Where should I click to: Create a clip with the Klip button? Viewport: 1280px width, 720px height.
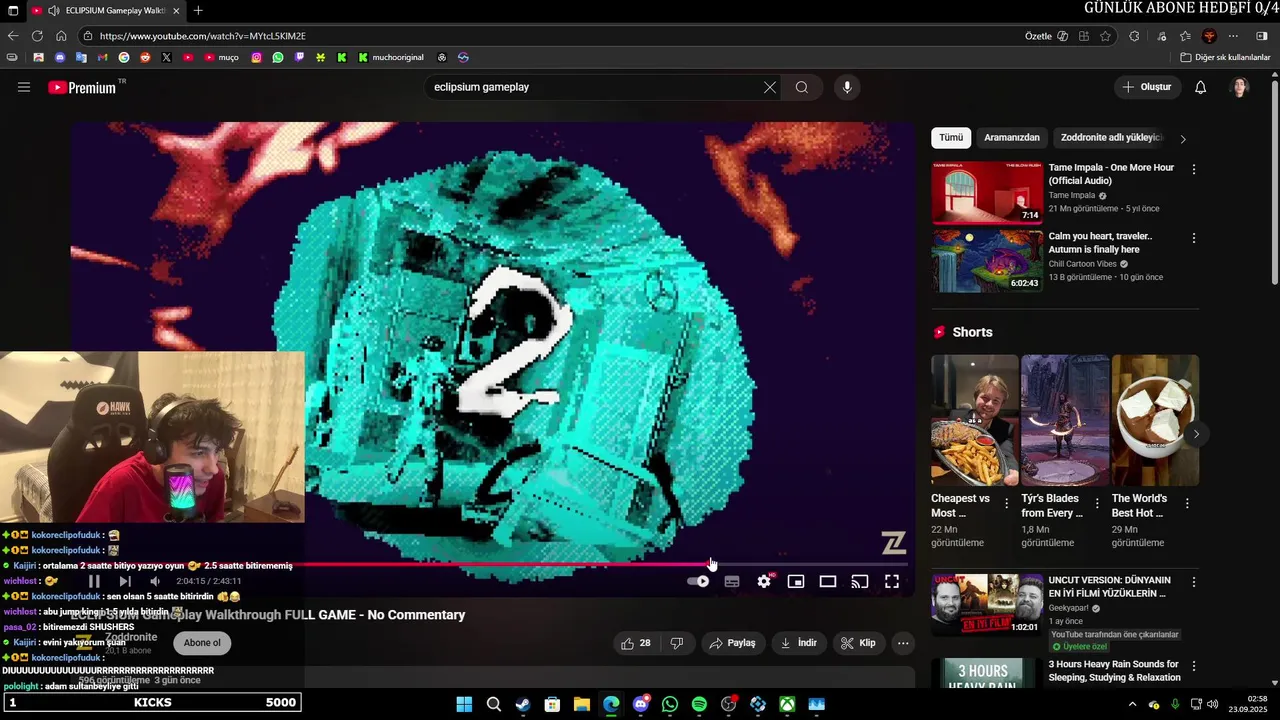coord(859,643)
